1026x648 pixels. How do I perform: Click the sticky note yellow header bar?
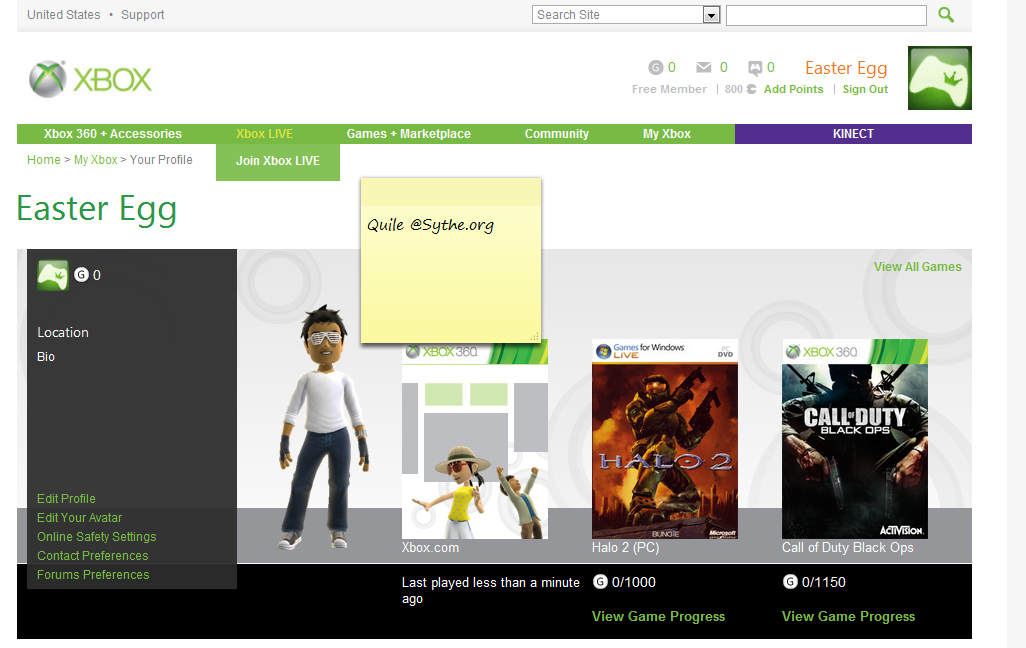point(451,192)
